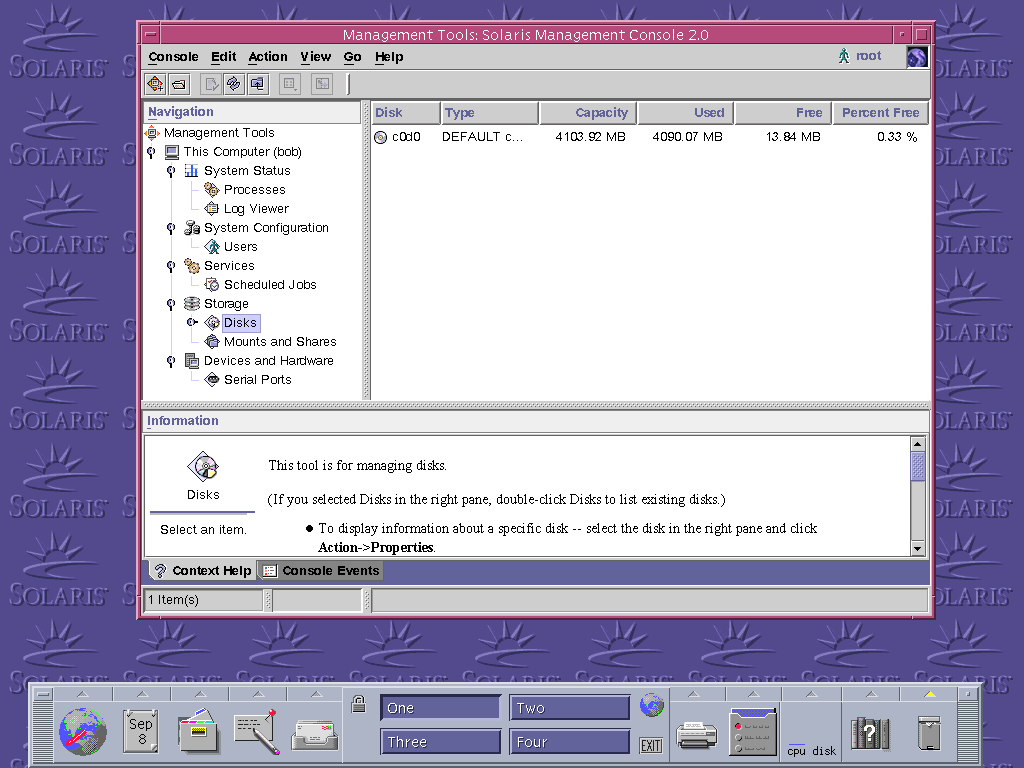The height and width of the screenshot is (768, 1024).
Task: Open the Sep 8 calendar icon
Action: click(140, 731)
